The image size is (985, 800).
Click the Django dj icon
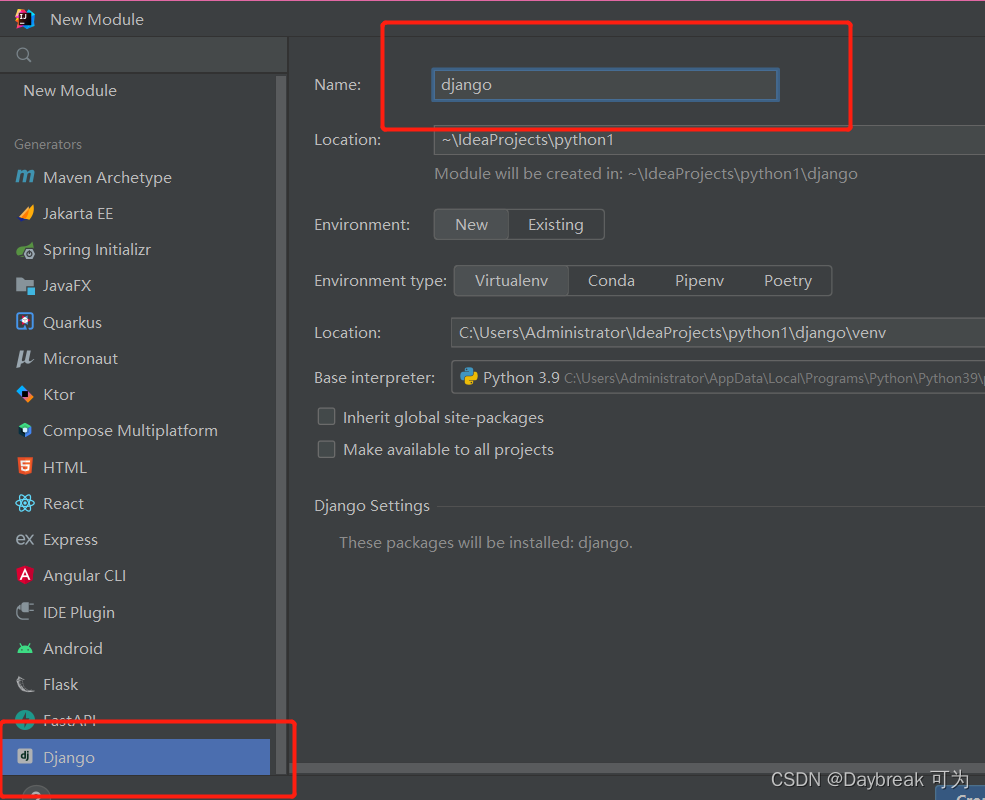pos(24,756)
